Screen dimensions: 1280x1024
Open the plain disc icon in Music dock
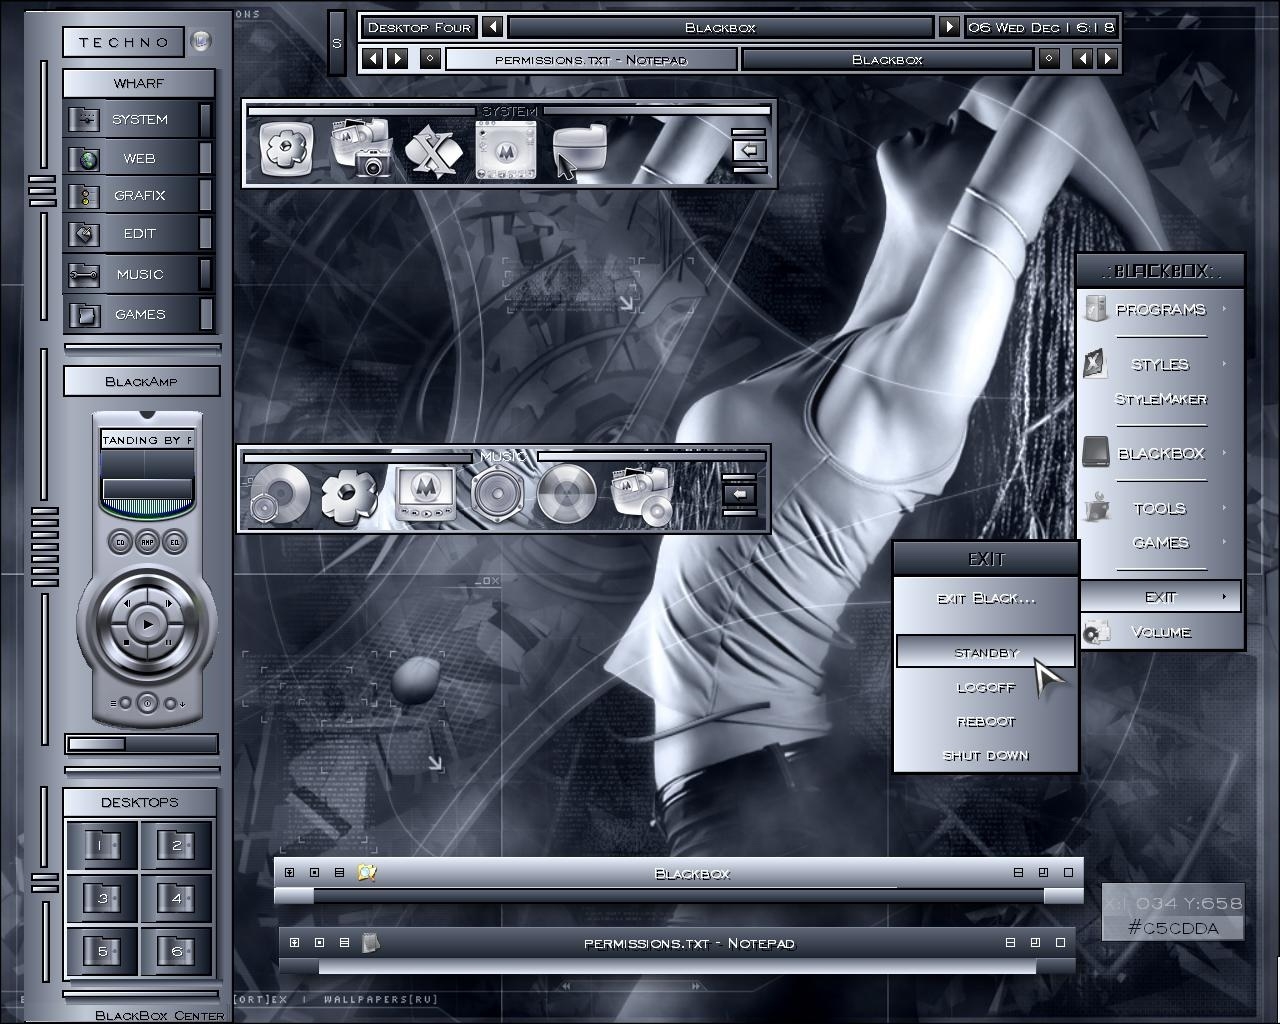[566, 494]
